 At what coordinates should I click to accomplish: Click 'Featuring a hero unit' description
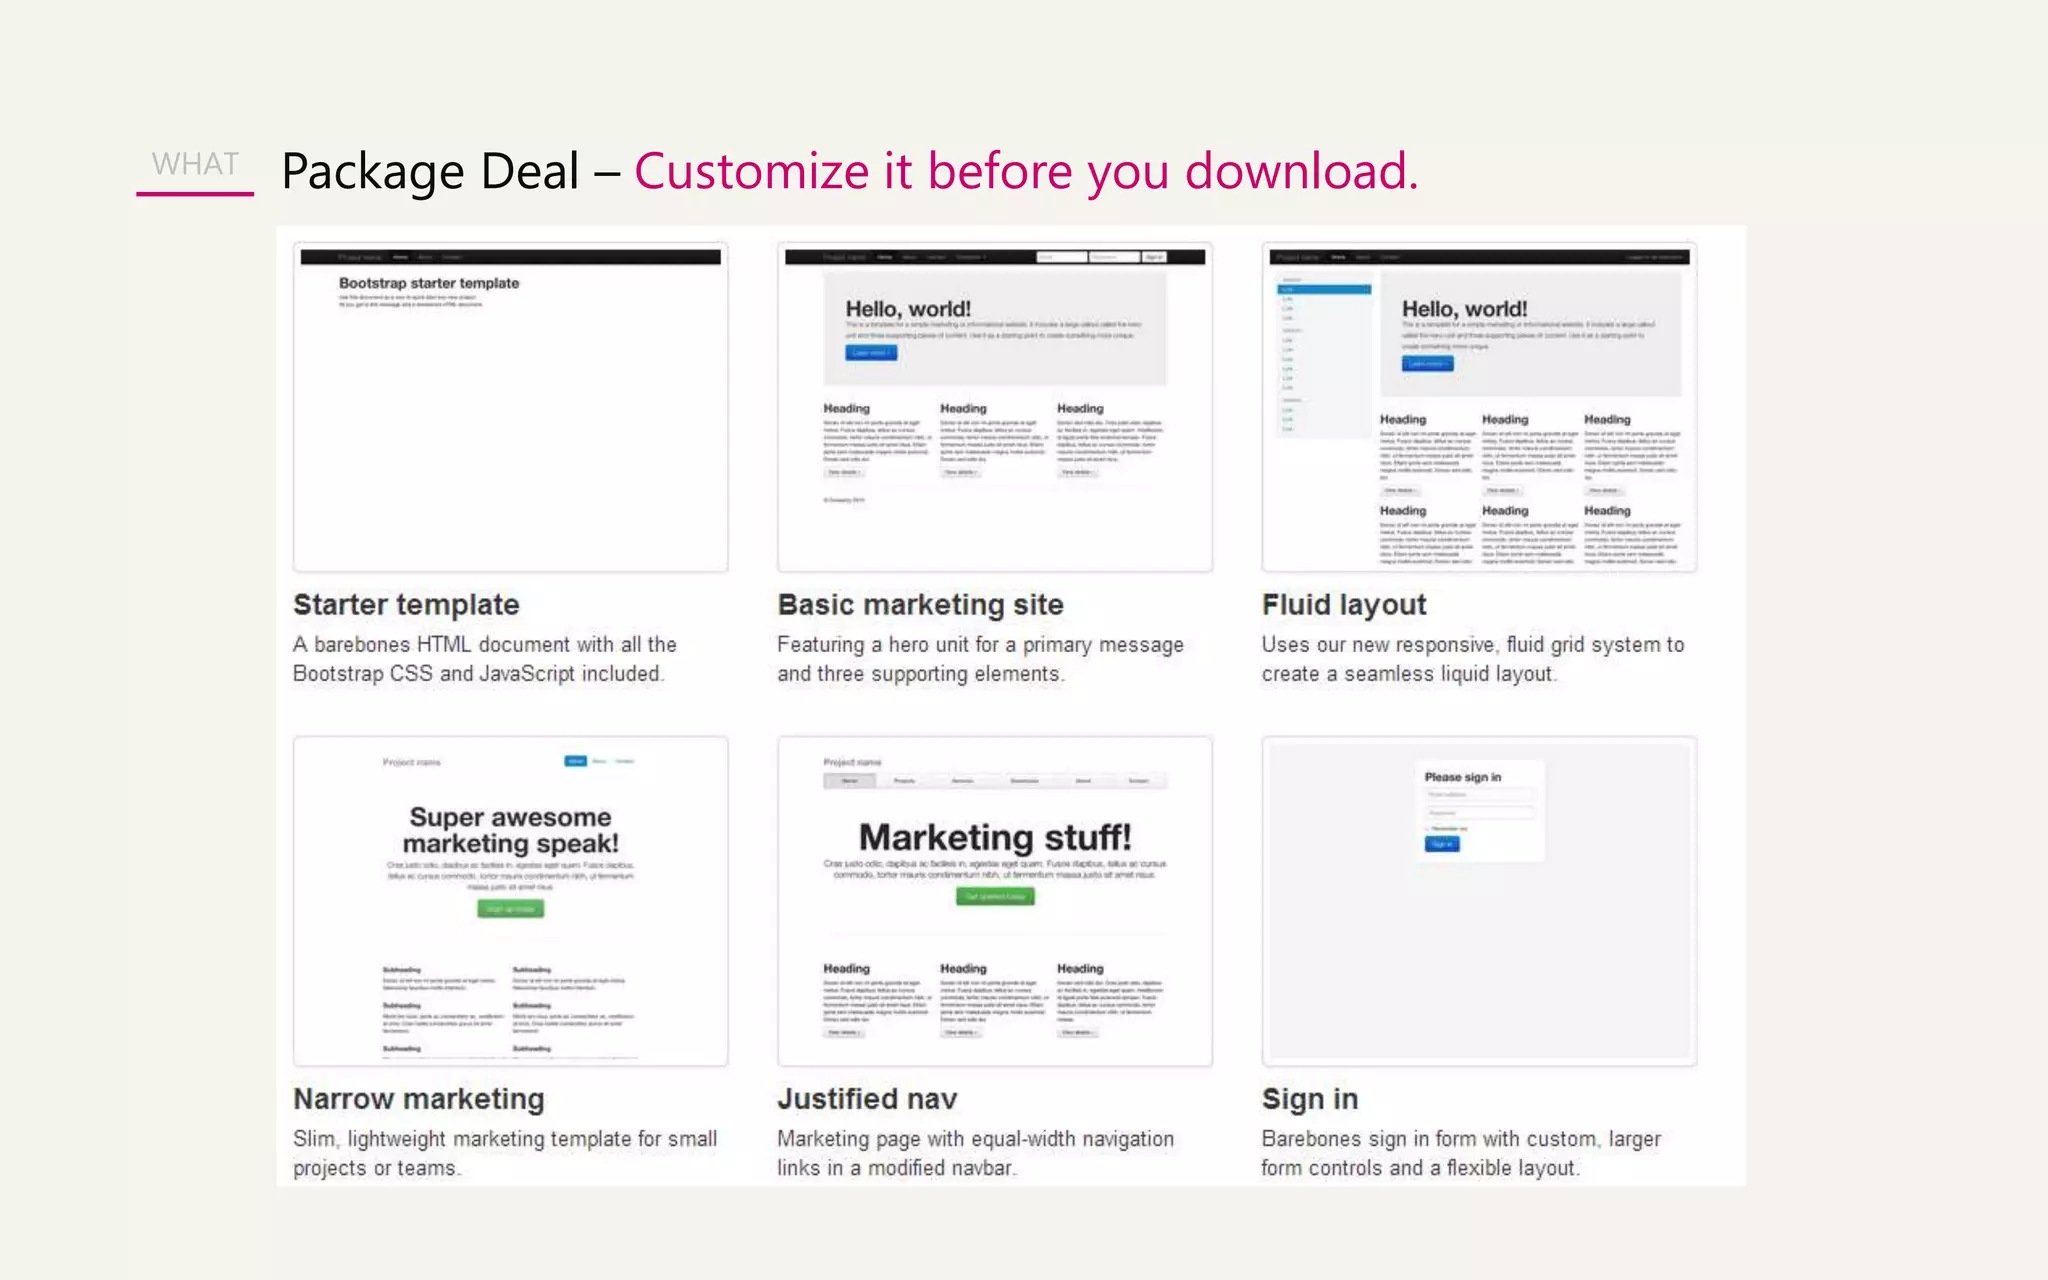(x=980, y=659)
